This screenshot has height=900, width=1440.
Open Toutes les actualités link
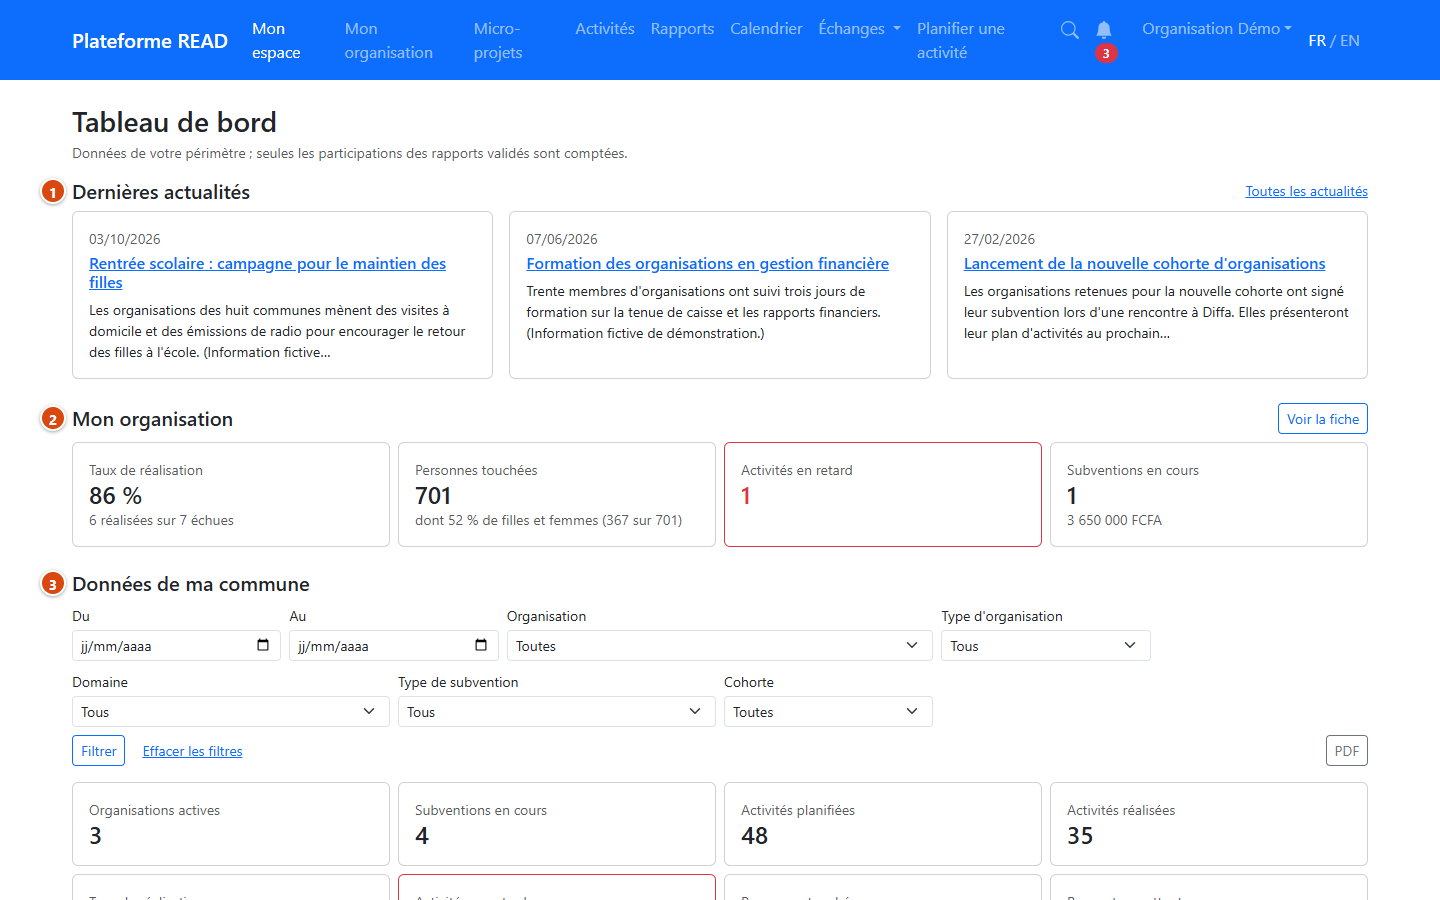click(x=1306, y=191)
